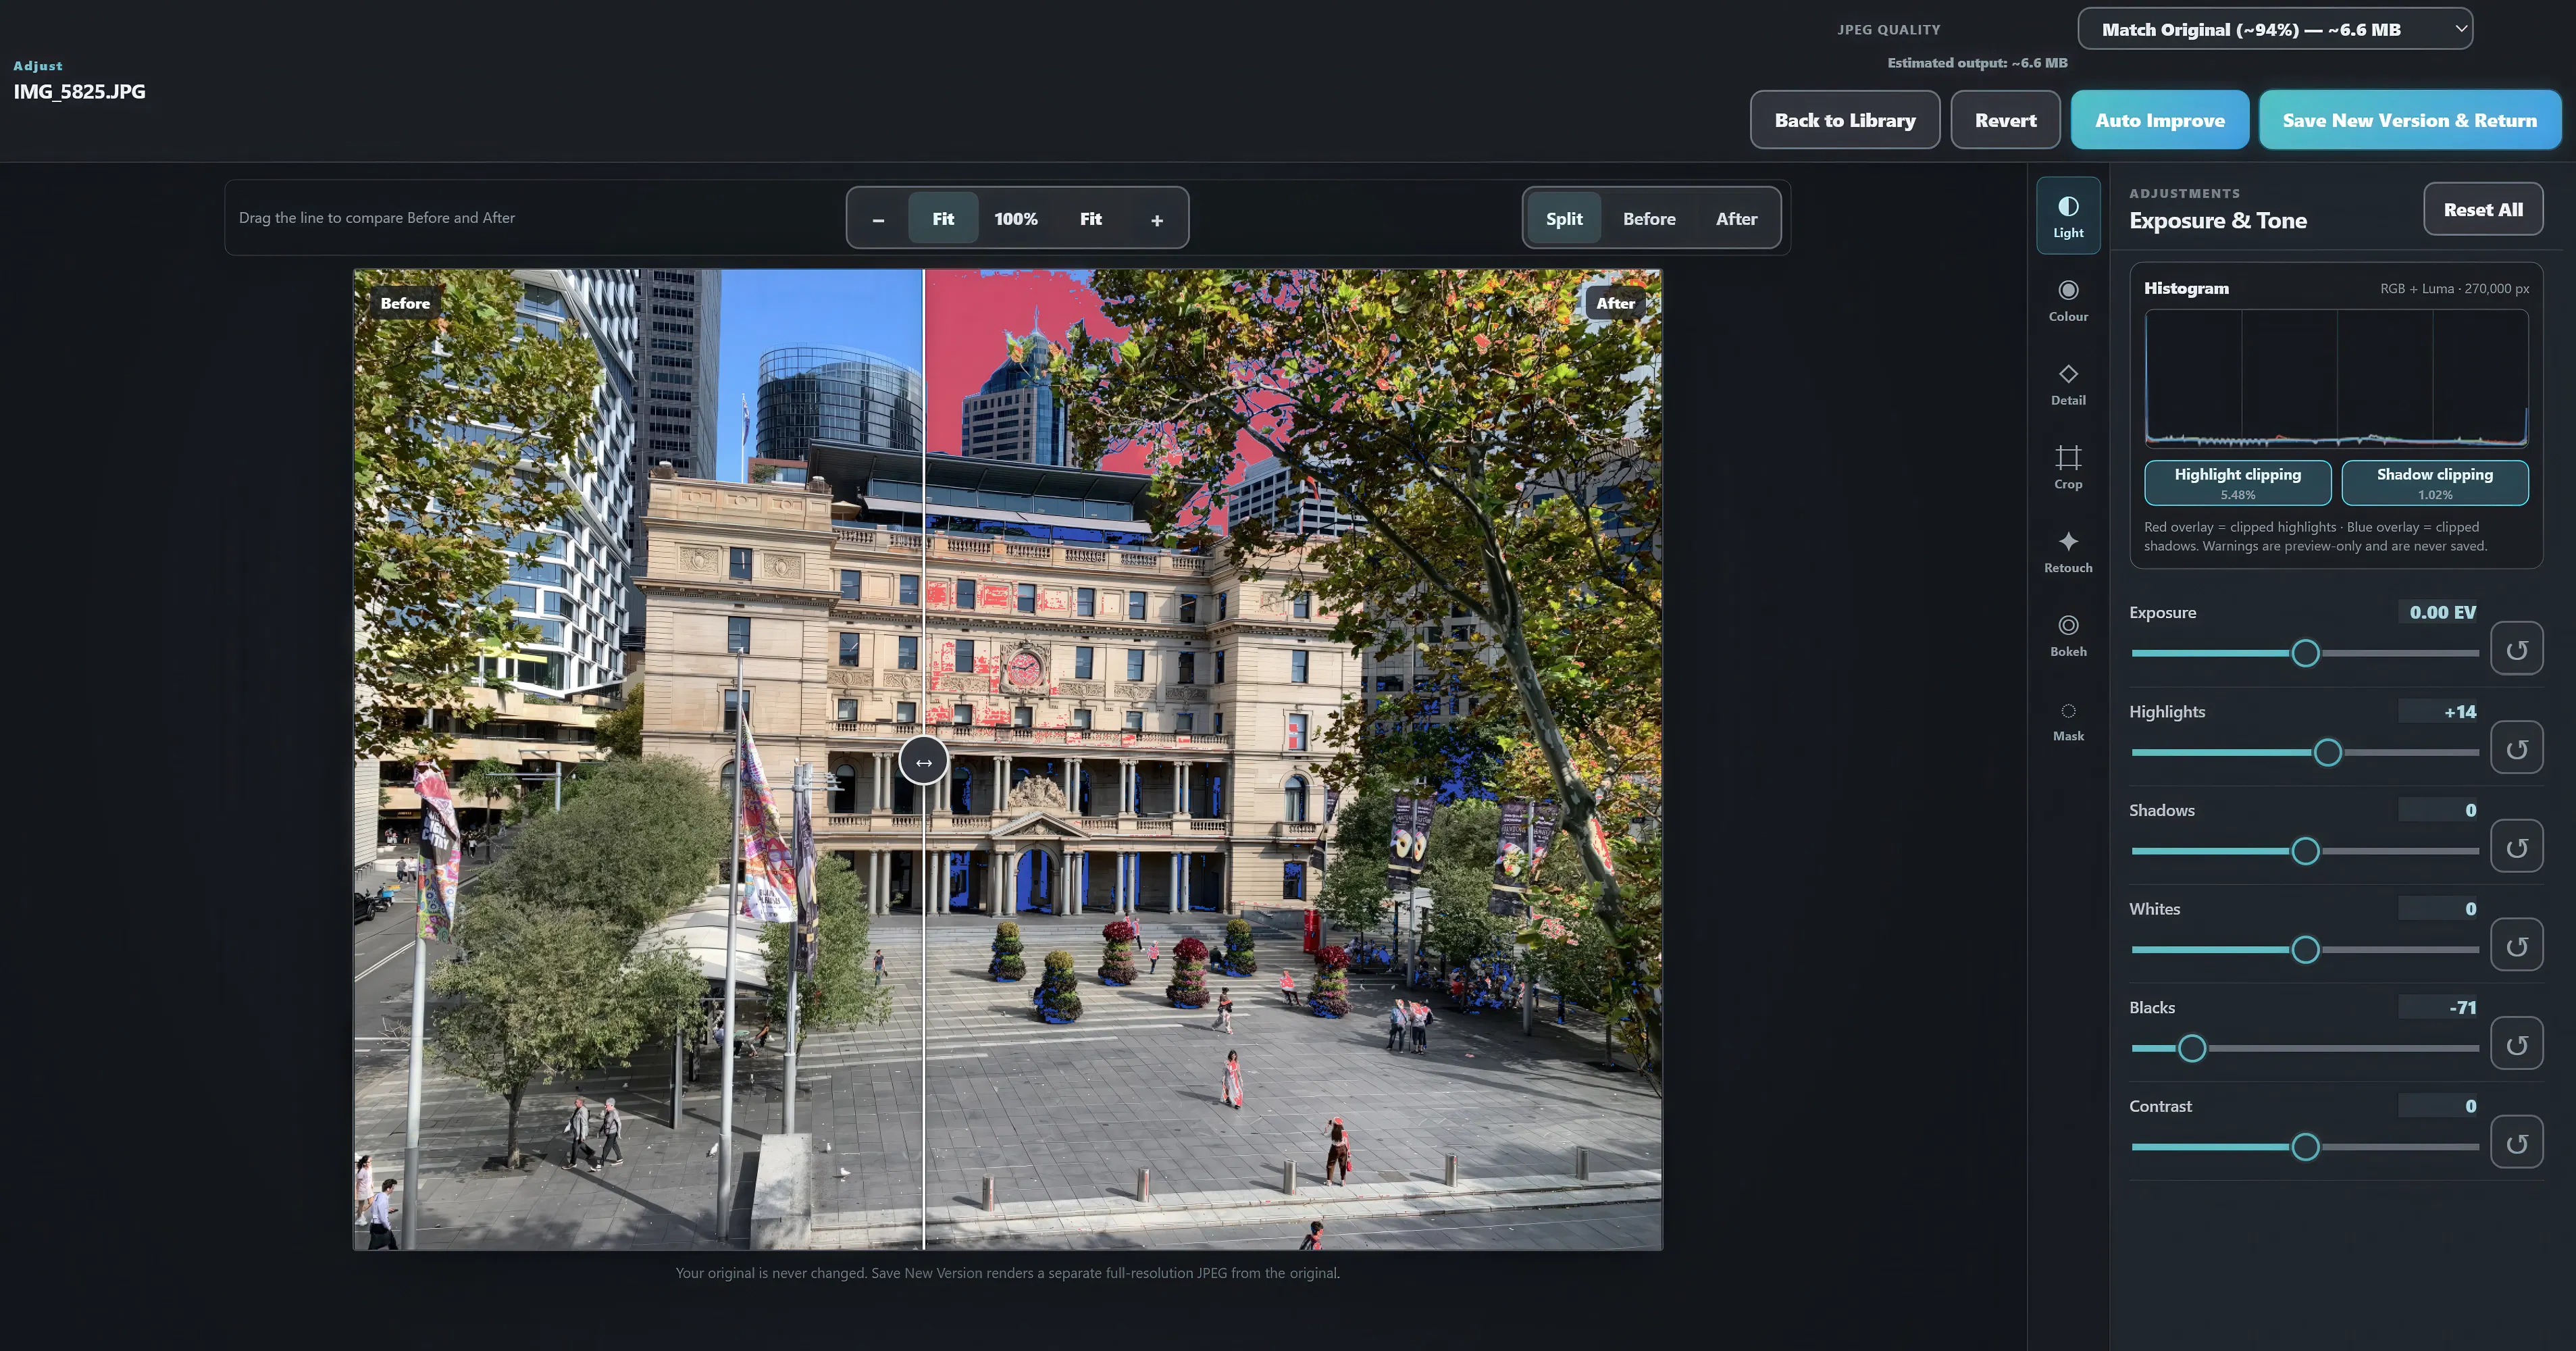Apply Auto Improve
This screenshot has width=2576, height=1351.
coord(2159,120)
